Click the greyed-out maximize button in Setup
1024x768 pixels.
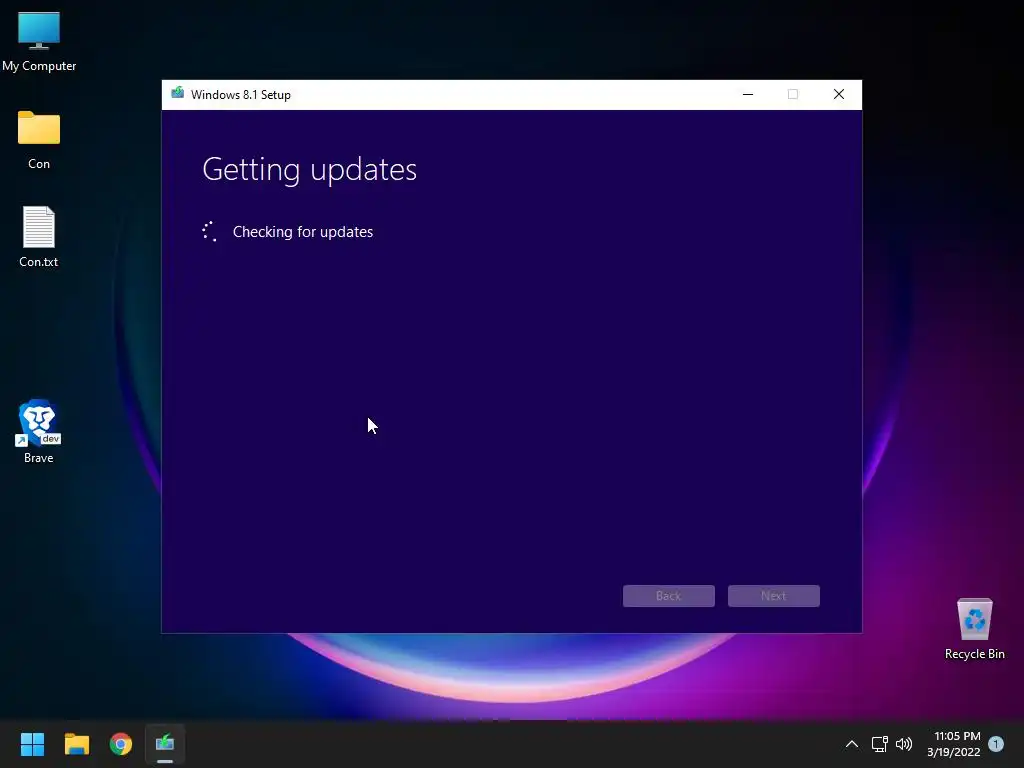793,95
